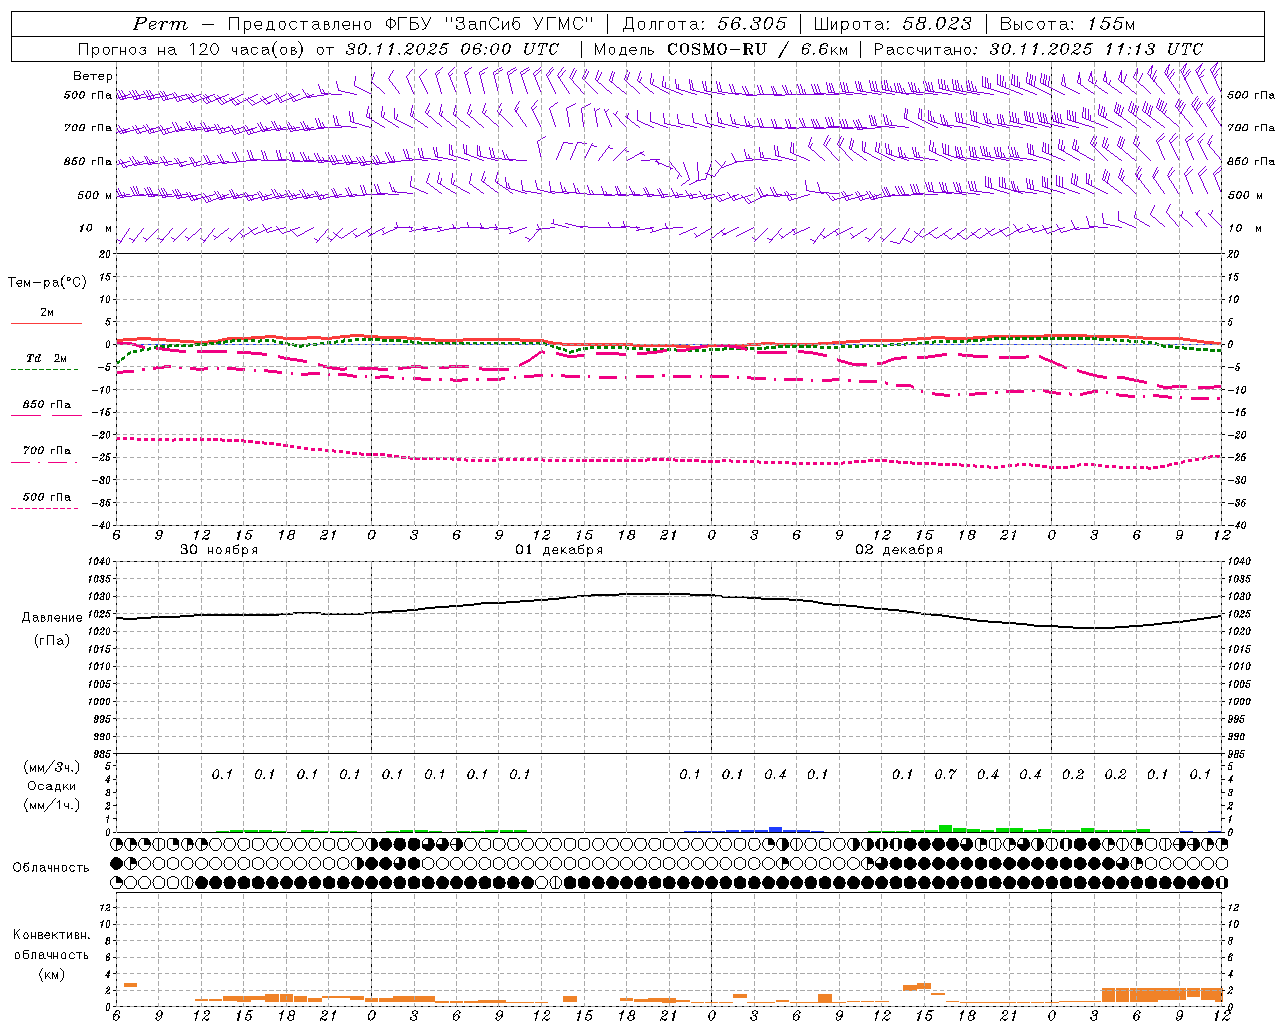Click the "Ветер" wind panel label
Image resolution: width=1280 pixels, height=1024 pixels.
pyautogui.click(x=93, y=76)
